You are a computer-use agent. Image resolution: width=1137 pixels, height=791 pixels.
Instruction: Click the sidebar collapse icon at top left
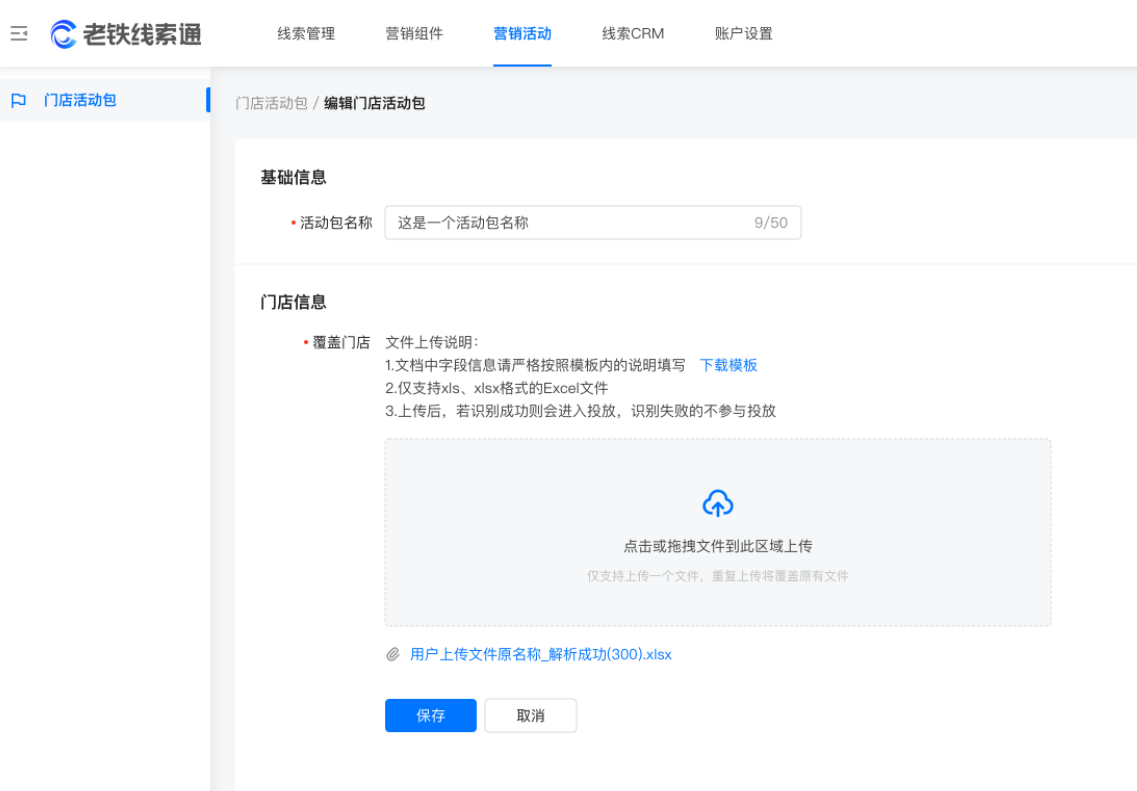[18, 32]
